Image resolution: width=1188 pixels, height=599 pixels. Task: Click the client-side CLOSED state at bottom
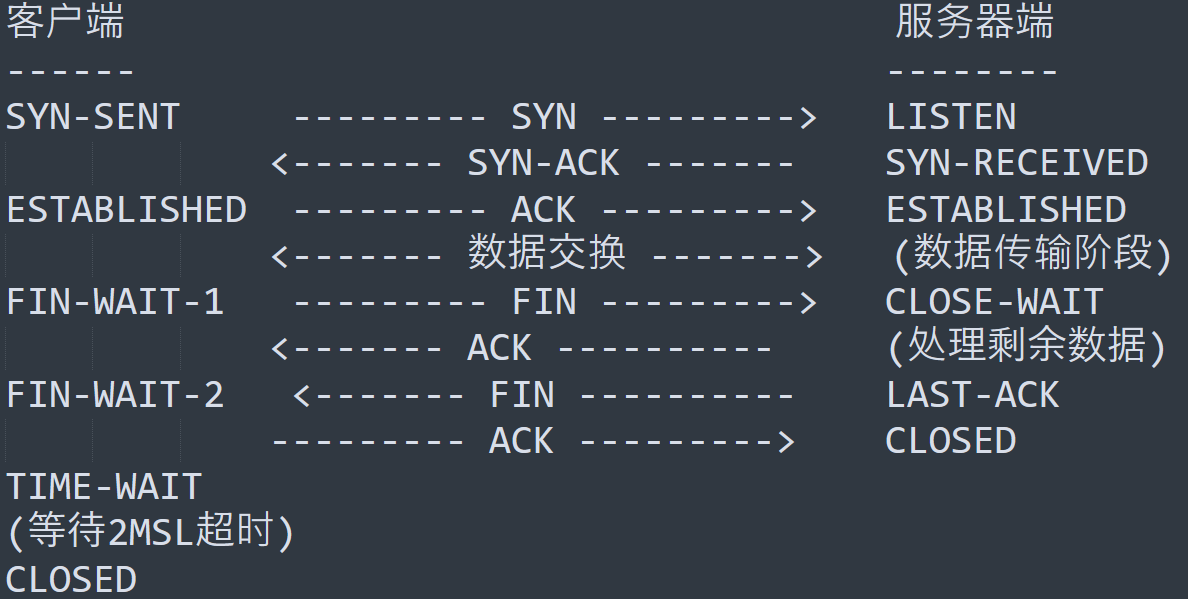[x=71, y=580]
